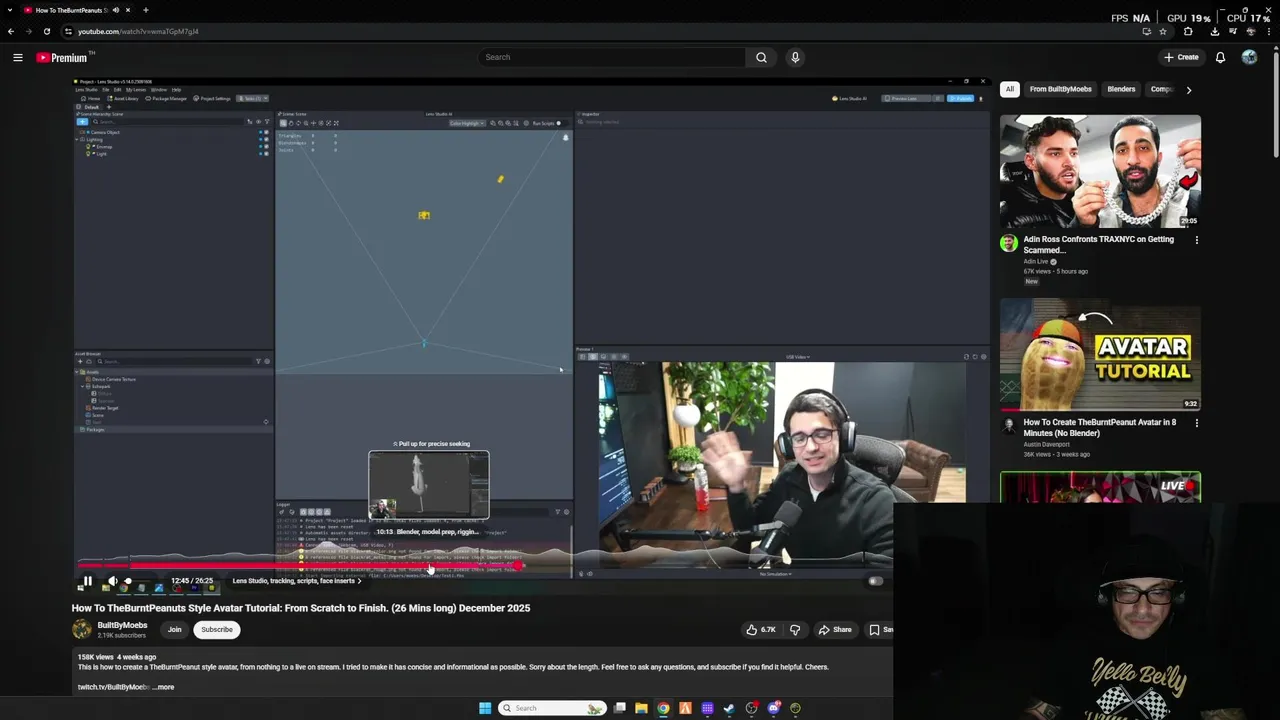
Task: Subscribe to BuiltByMoebs
Action: coord(217,630)
